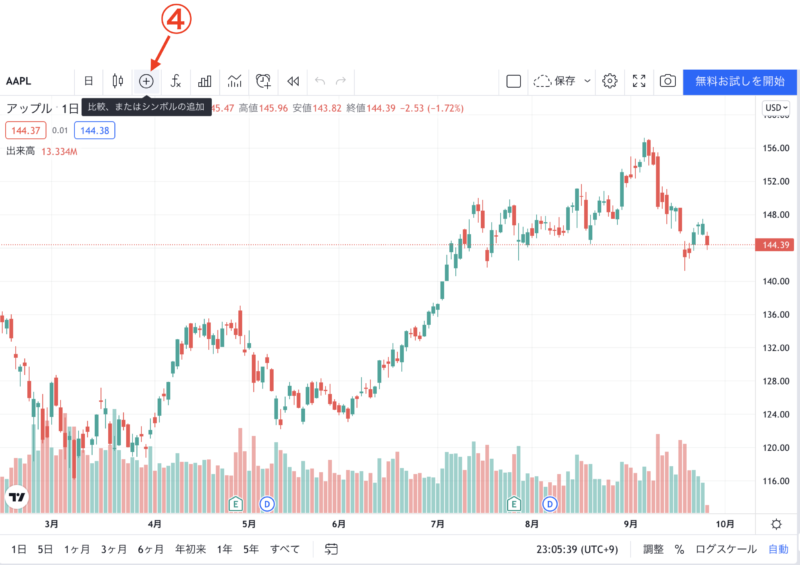This screenshot has height=565, width=800.
Task: Take a snapshot with the camera icon
Action: (x=667, y=81)
